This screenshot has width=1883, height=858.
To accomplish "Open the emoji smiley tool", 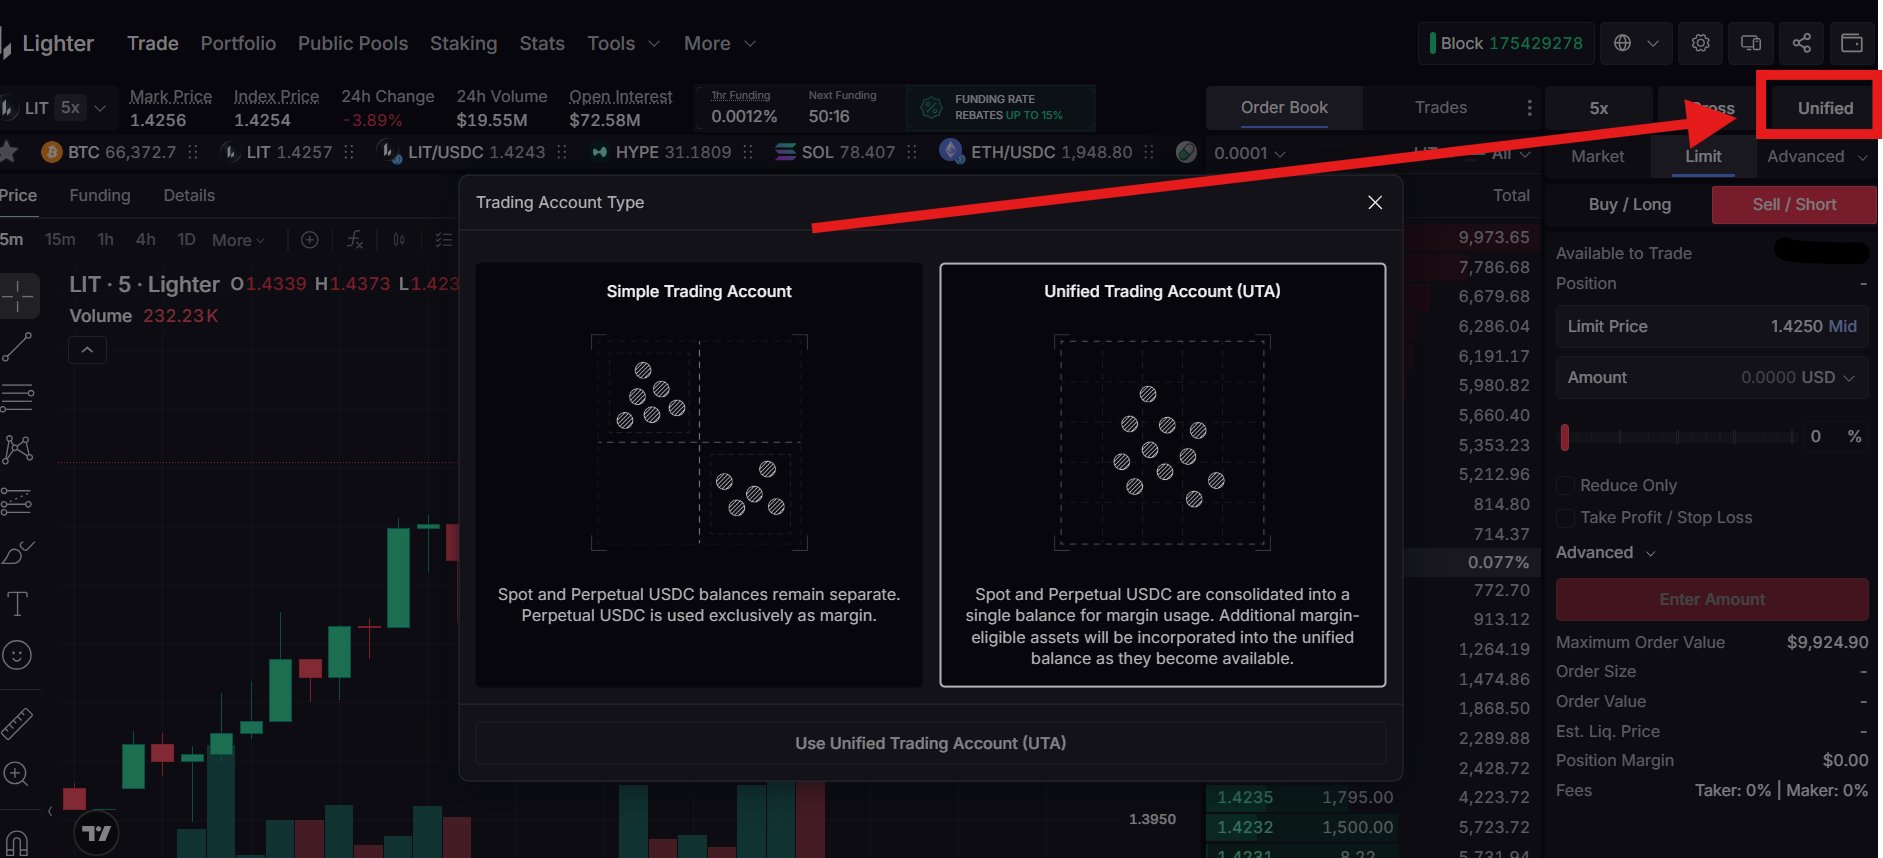I will [x=17, y=655].
